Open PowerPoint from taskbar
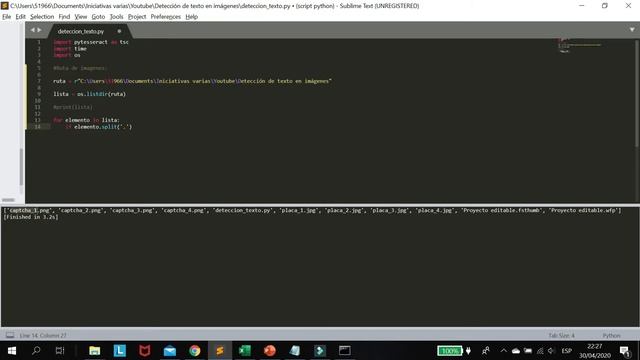 269,351
